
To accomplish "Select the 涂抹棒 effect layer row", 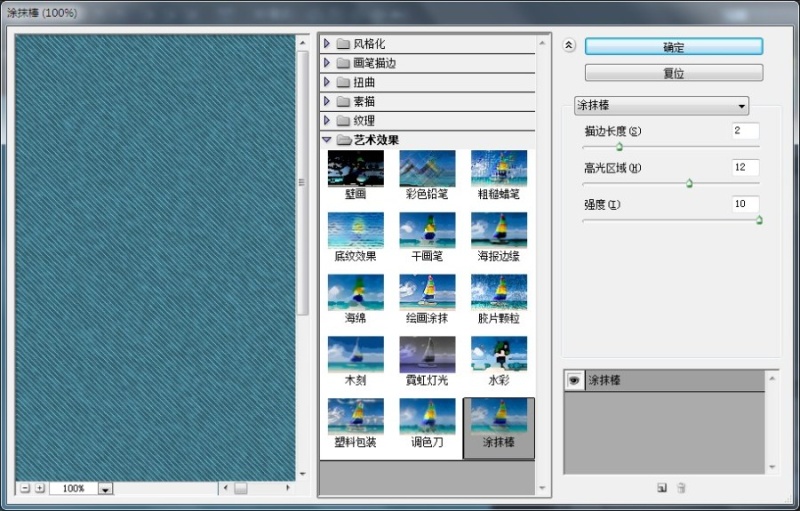I will [x=670, y=380].
